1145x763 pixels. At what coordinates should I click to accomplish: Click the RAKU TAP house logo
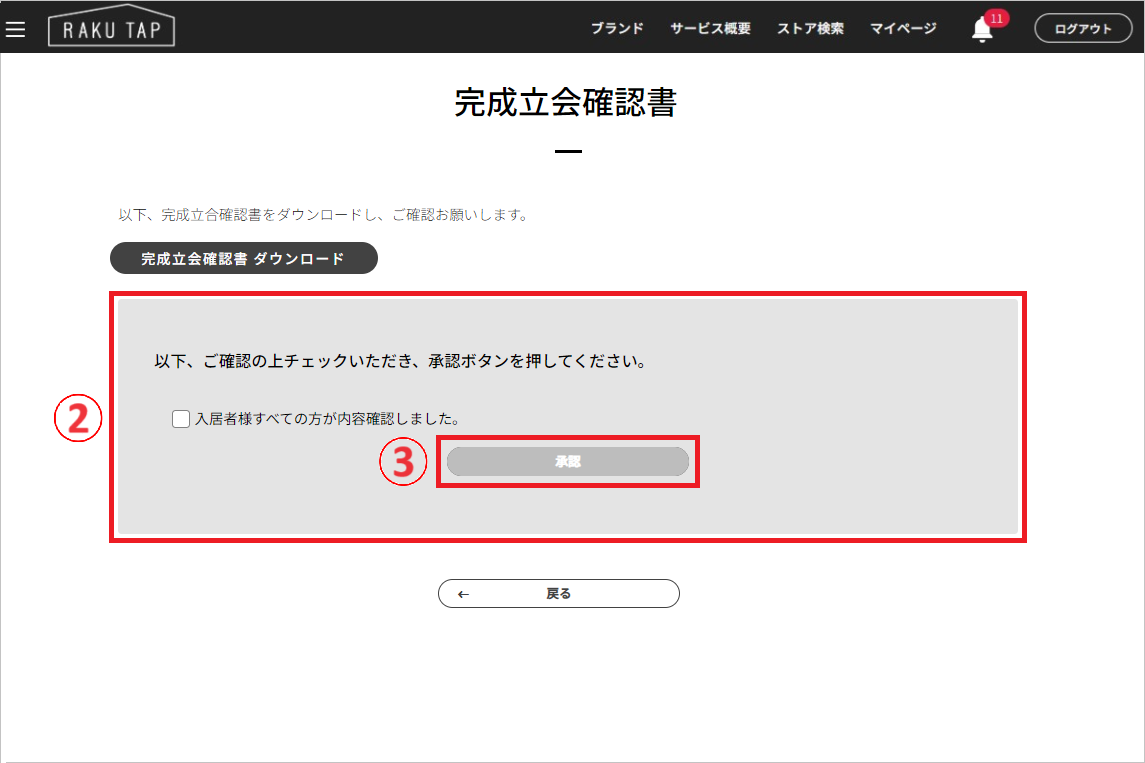click(111, 27)
